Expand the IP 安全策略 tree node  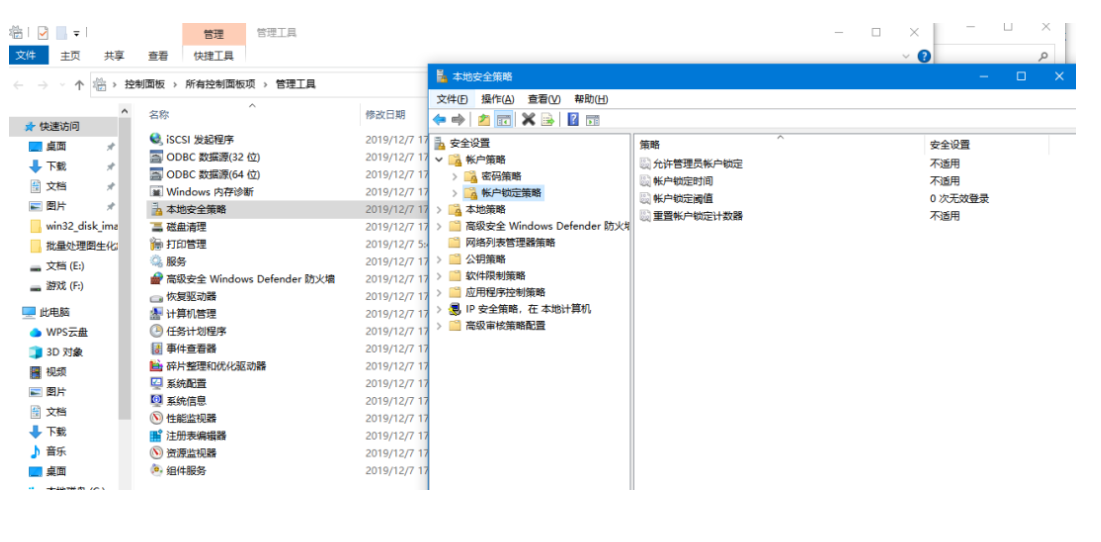440,309
